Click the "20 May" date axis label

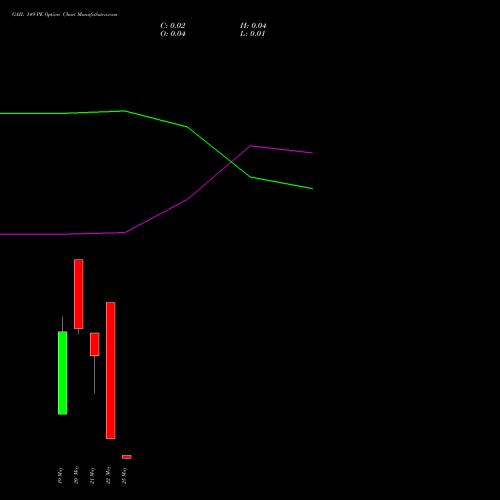76,475
